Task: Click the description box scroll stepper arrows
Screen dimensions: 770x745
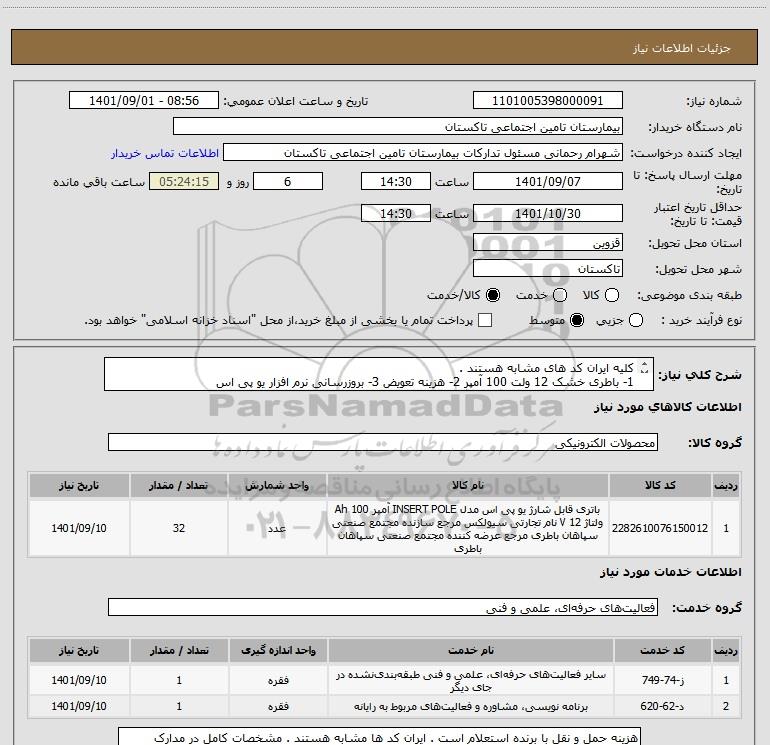Action: 645,367
